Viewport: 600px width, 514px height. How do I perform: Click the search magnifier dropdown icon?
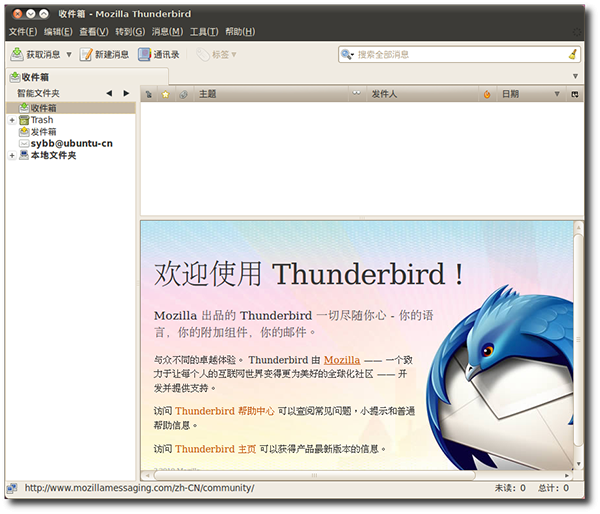(x=347, y=54)
